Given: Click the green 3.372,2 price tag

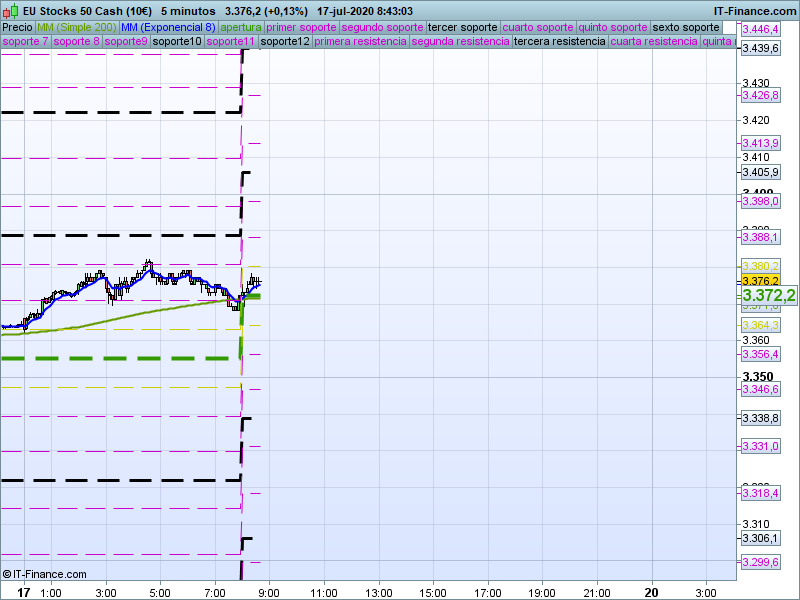Looking at the screenshot, I should click(x=768, y=295).
